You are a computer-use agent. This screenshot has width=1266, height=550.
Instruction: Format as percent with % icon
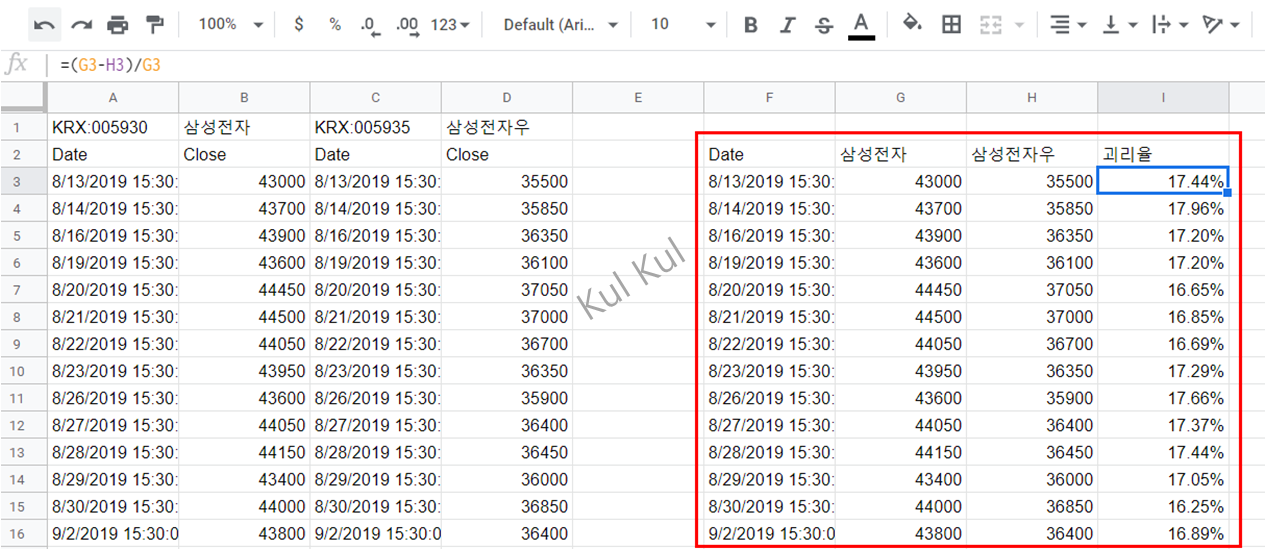click(335, 25)
